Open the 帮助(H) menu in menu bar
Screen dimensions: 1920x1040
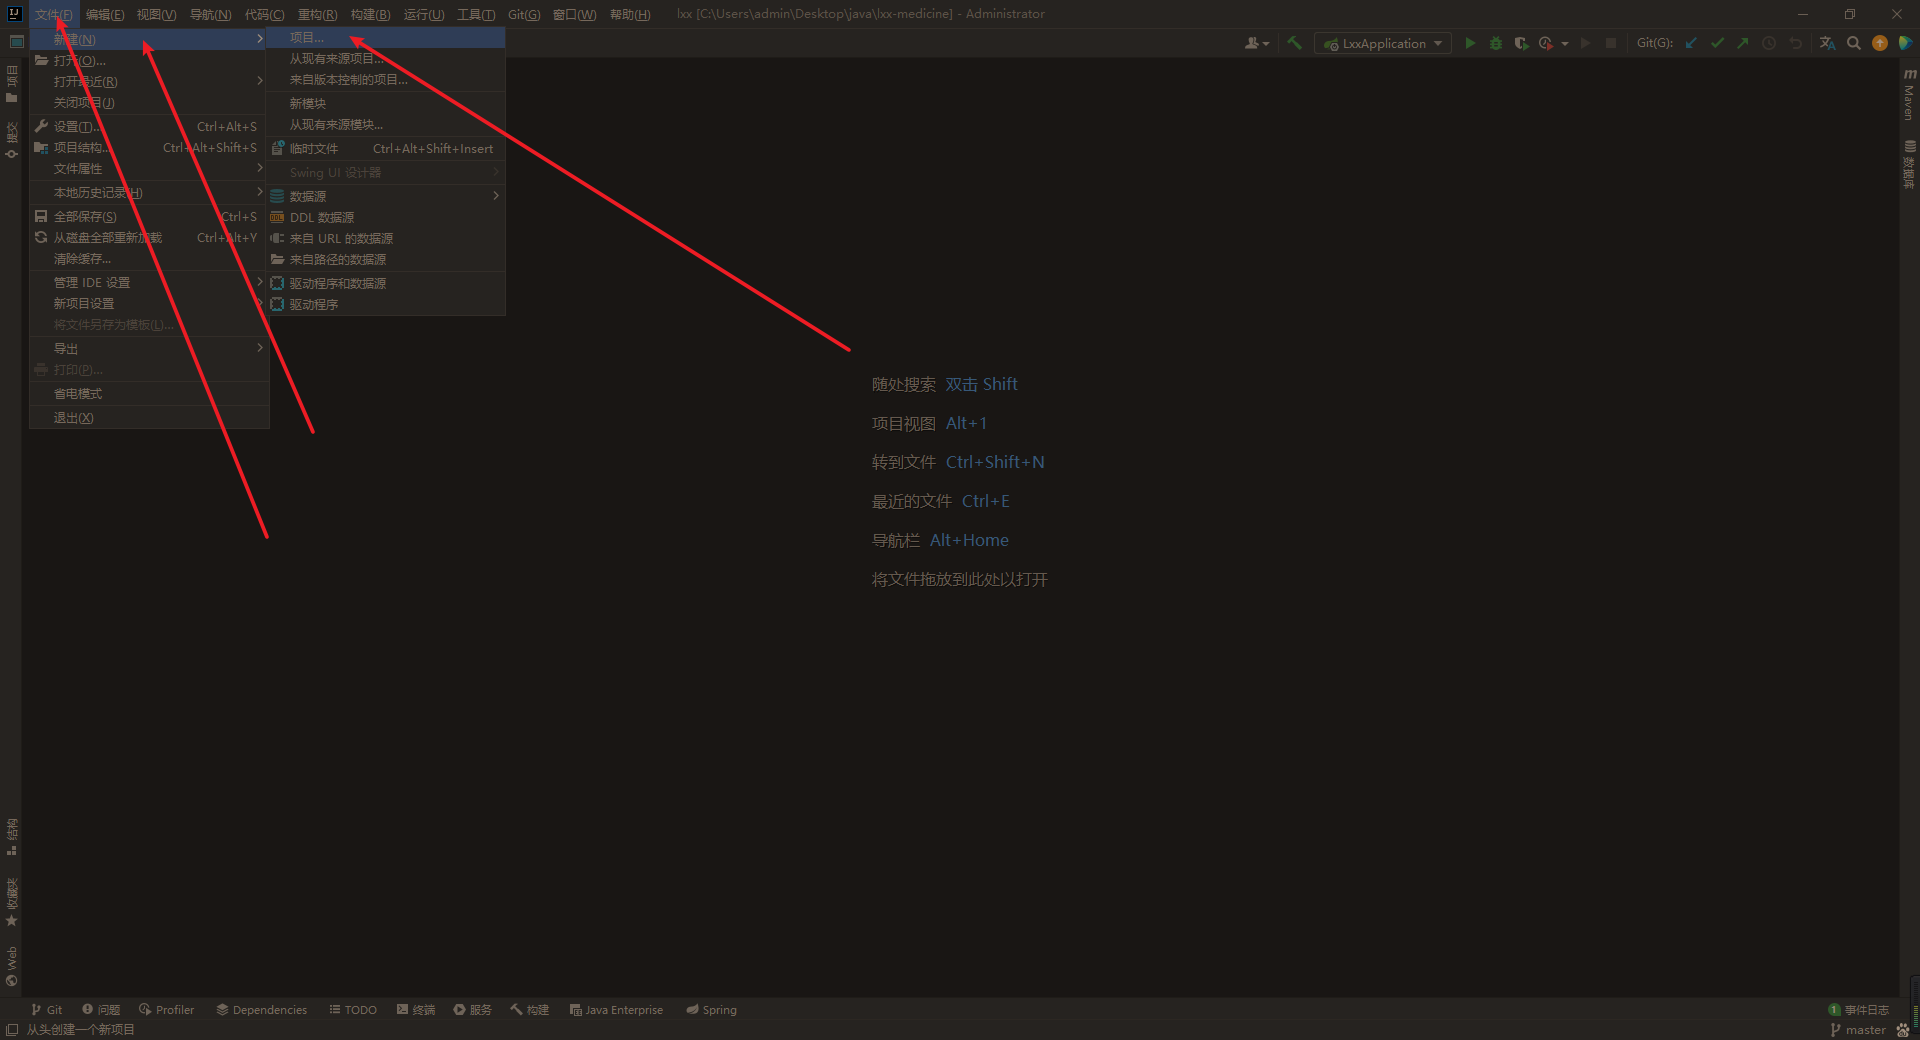point(630,14)
